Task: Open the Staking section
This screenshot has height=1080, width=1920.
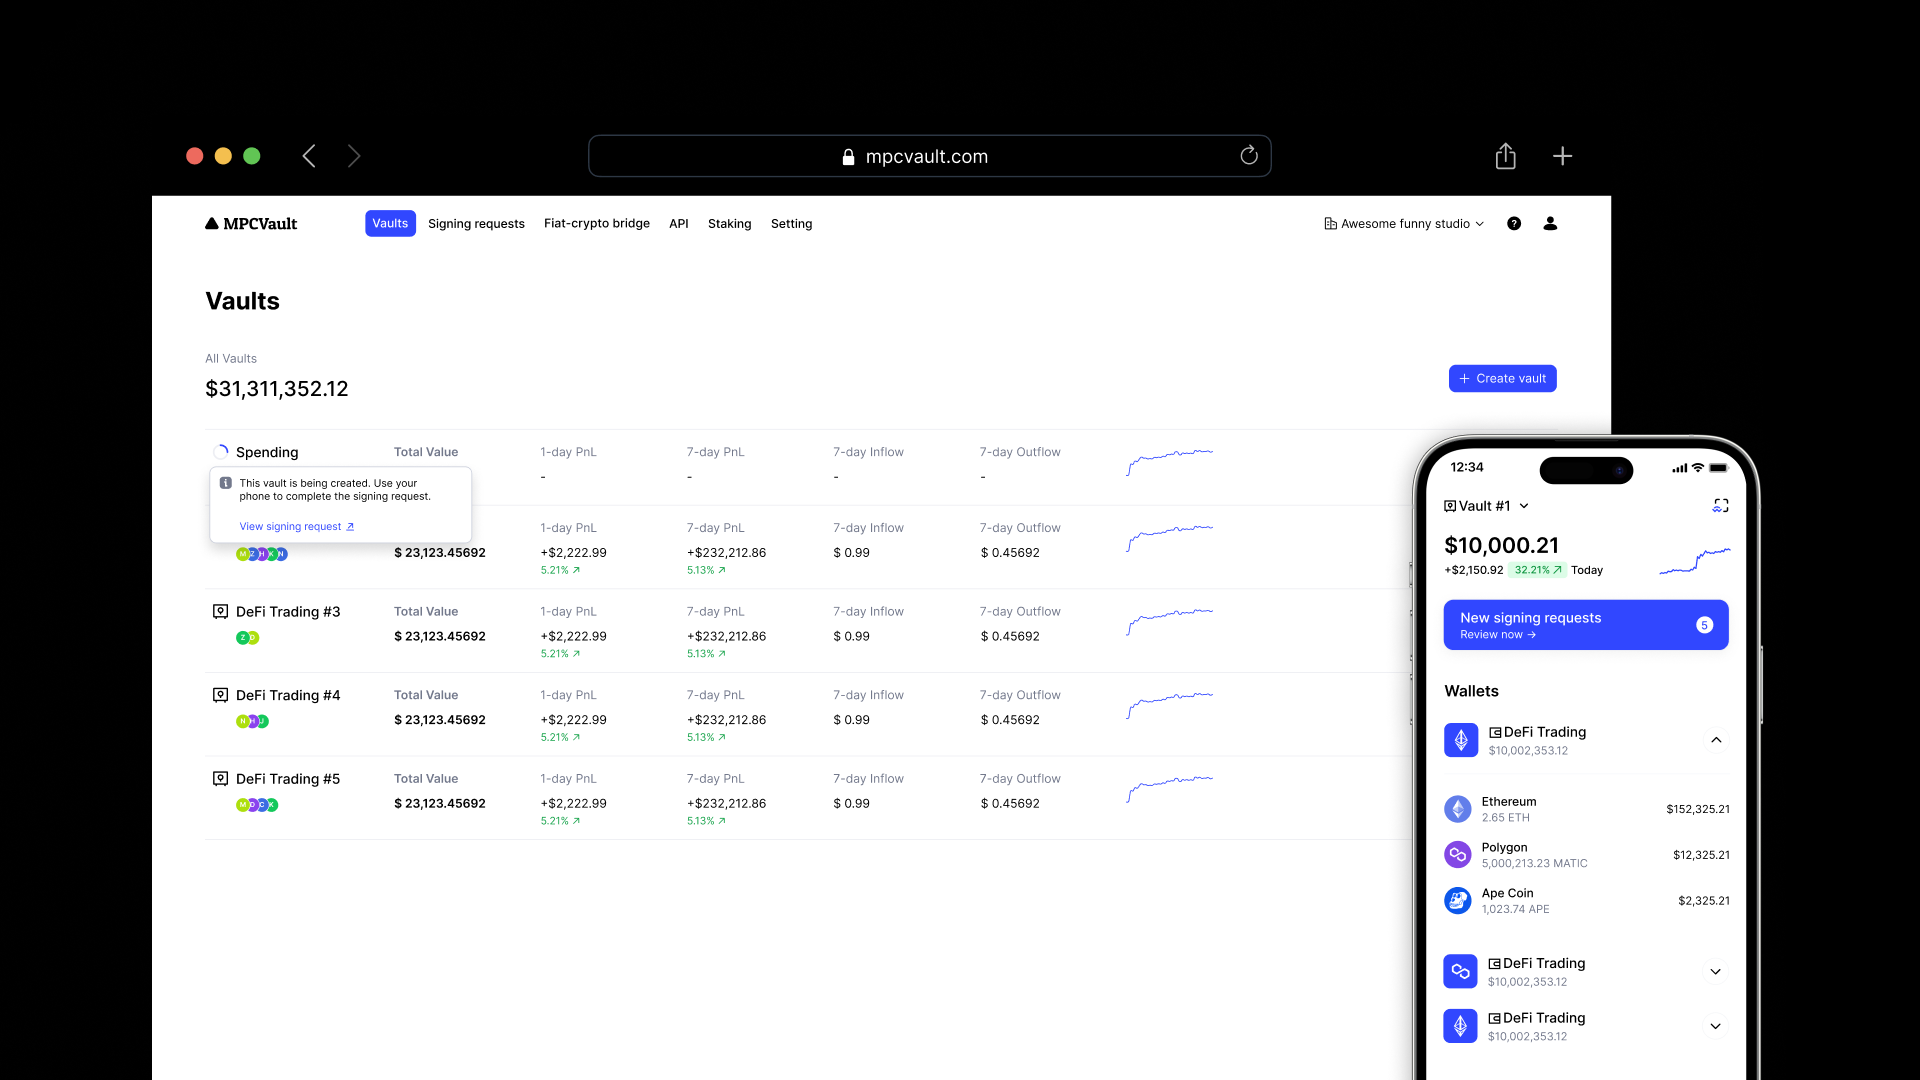Action: [729, 223]
